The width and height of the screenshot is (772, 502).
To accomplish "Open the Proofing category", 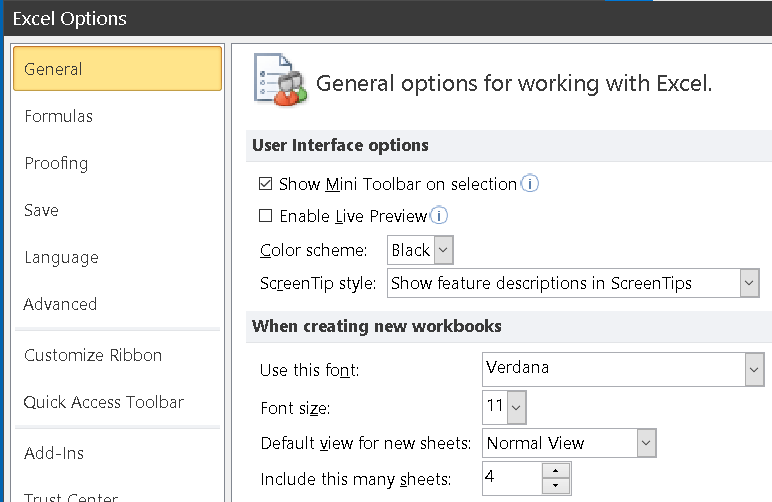I will point(56,163).
